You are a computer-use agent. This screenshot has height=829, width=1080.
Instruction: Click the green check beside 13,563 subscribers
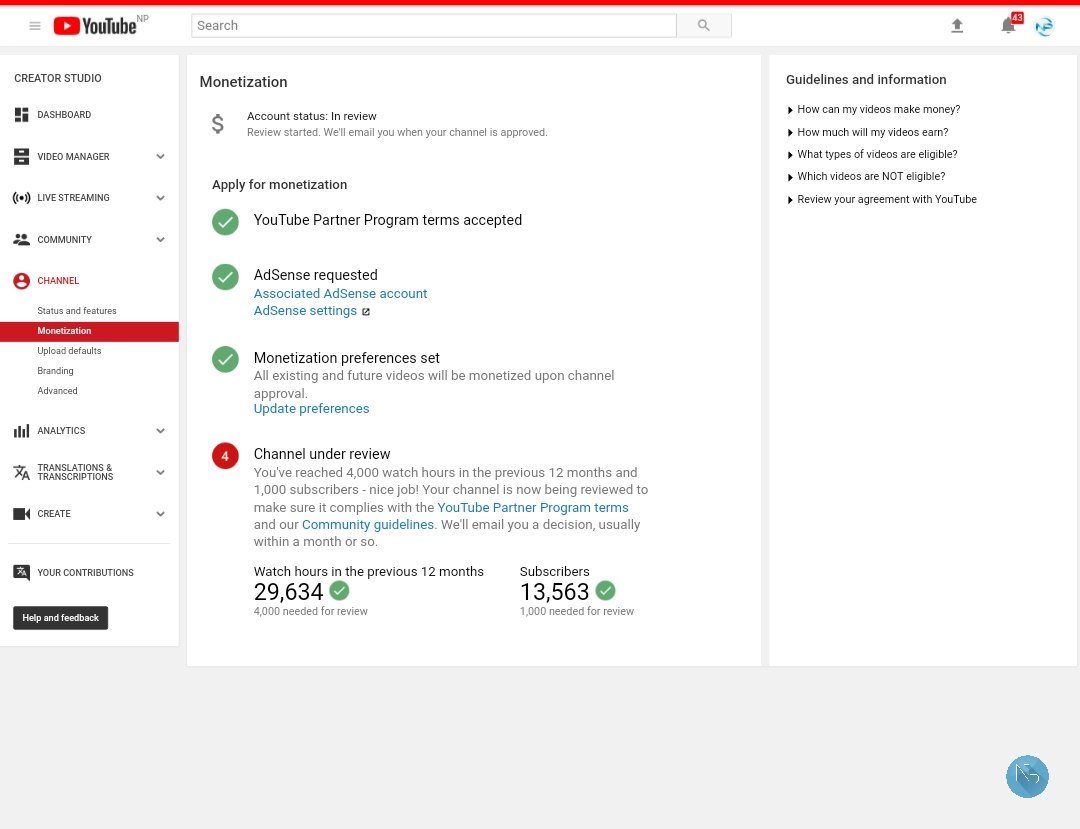coord(605,590)
